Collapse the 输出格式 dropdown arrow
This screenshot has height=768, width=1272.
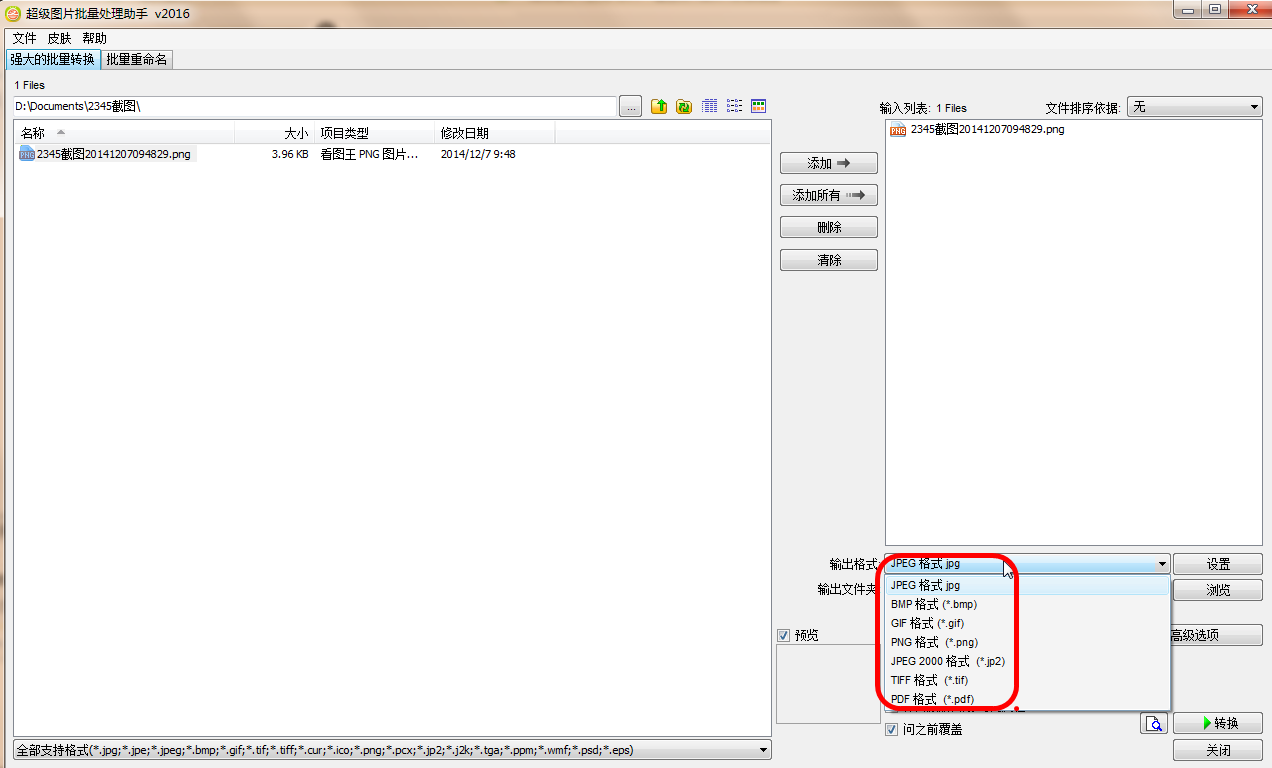pyautogui.click(x=1162, y=564)
